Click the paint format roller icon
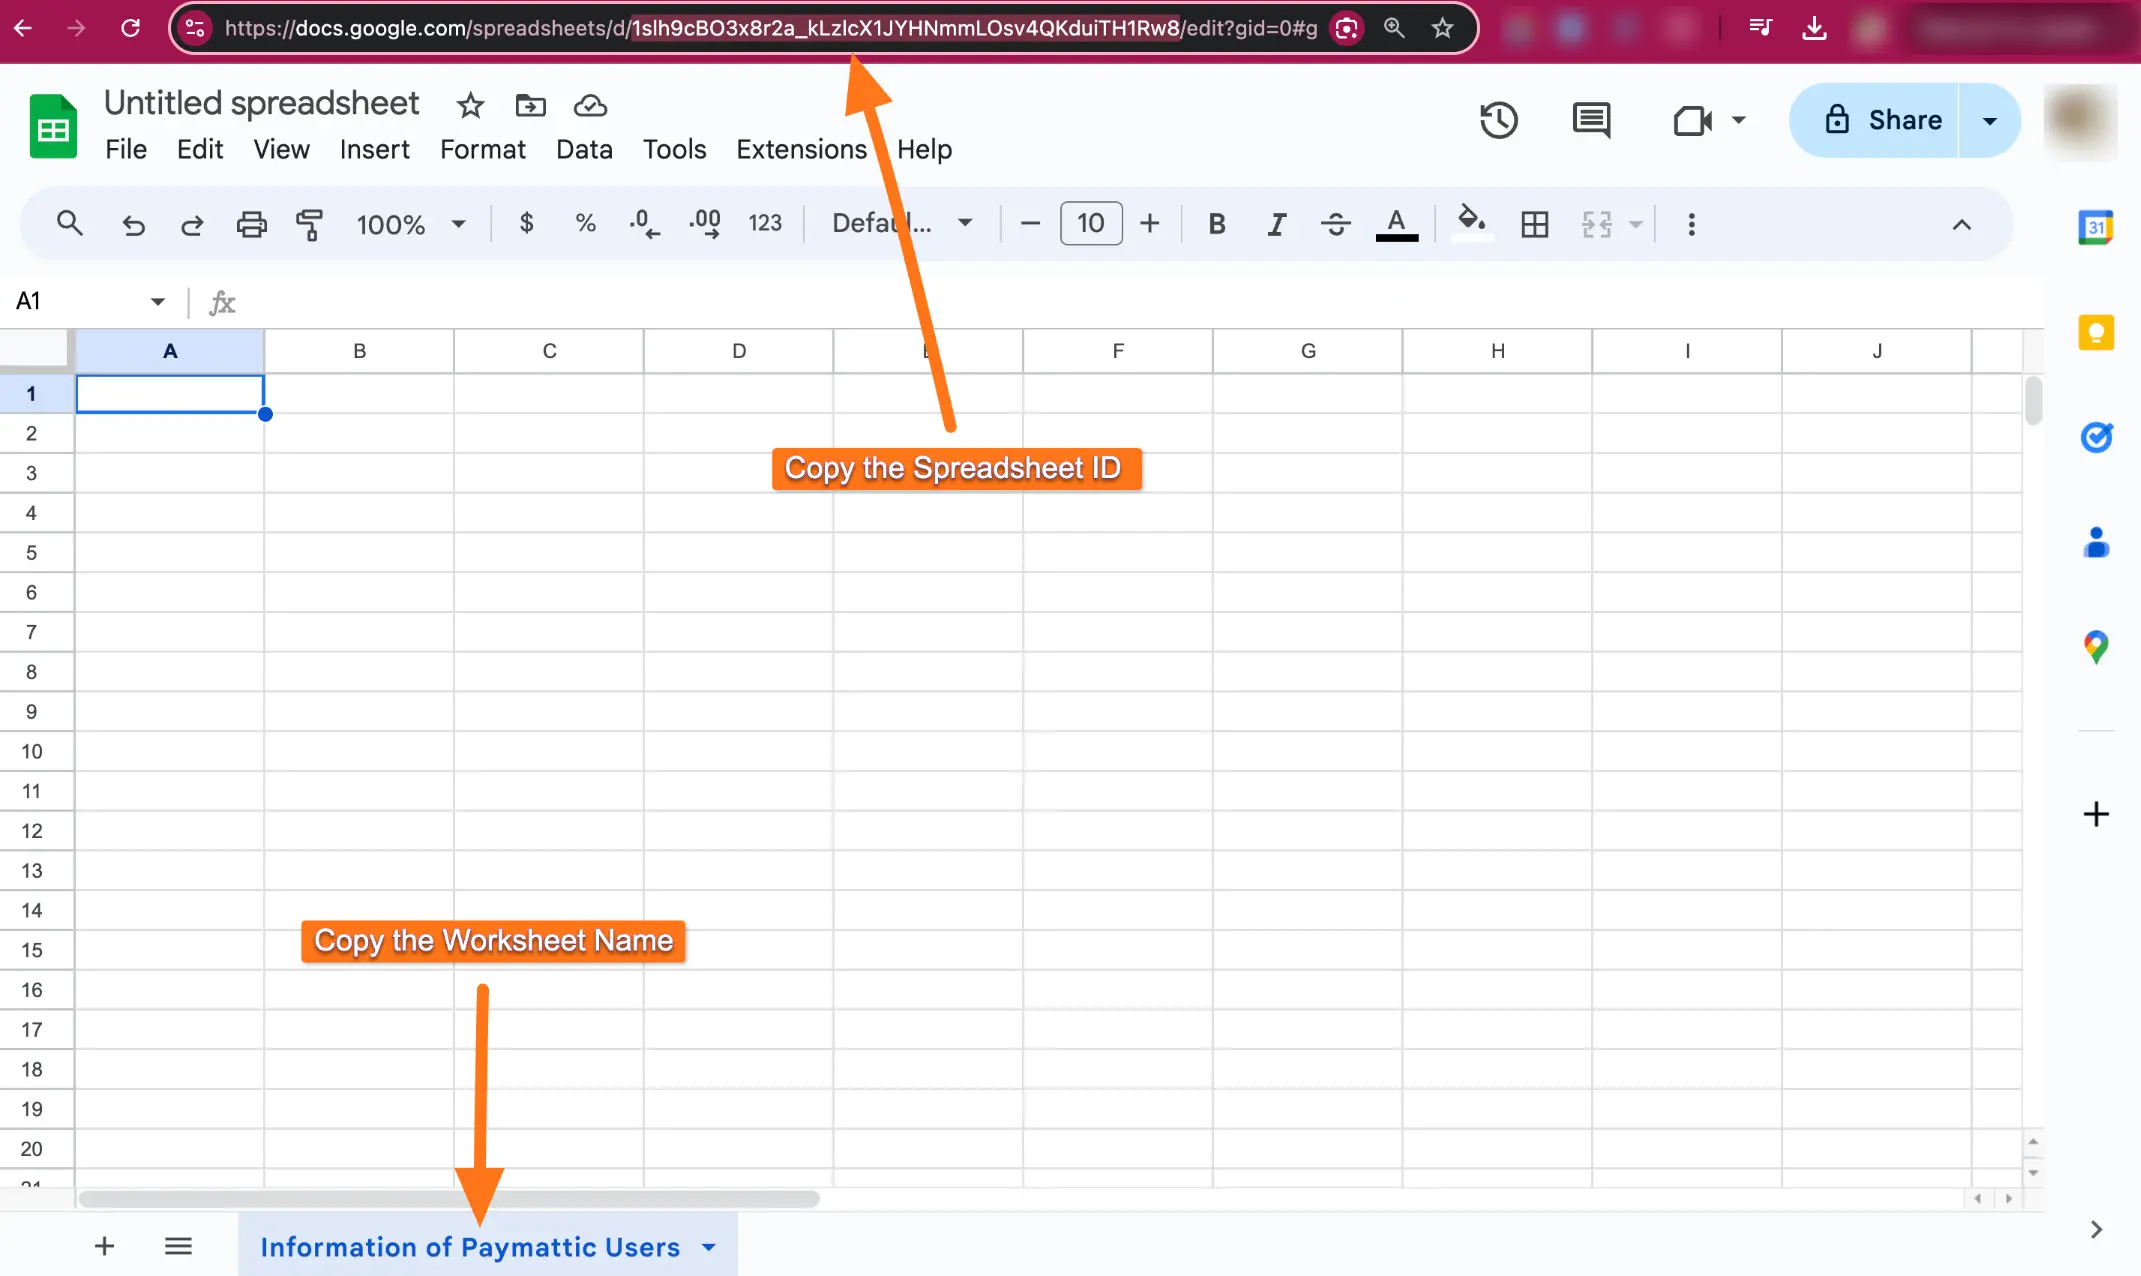The height and width of the screenshot is (1276, 2141). click(x=310, y=224)
